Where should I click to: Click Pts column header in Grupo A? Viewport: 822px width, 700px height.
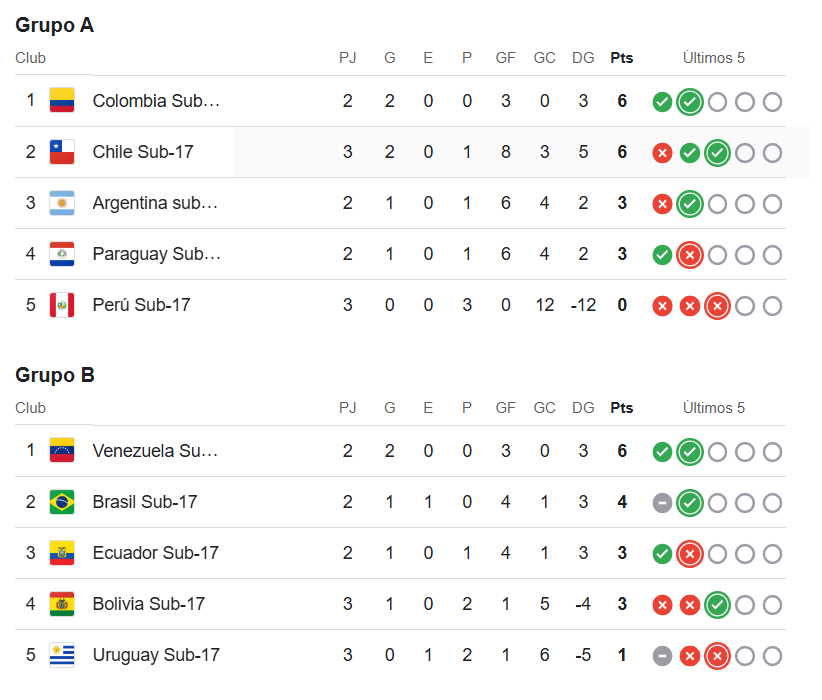click(x=622, y=58)
